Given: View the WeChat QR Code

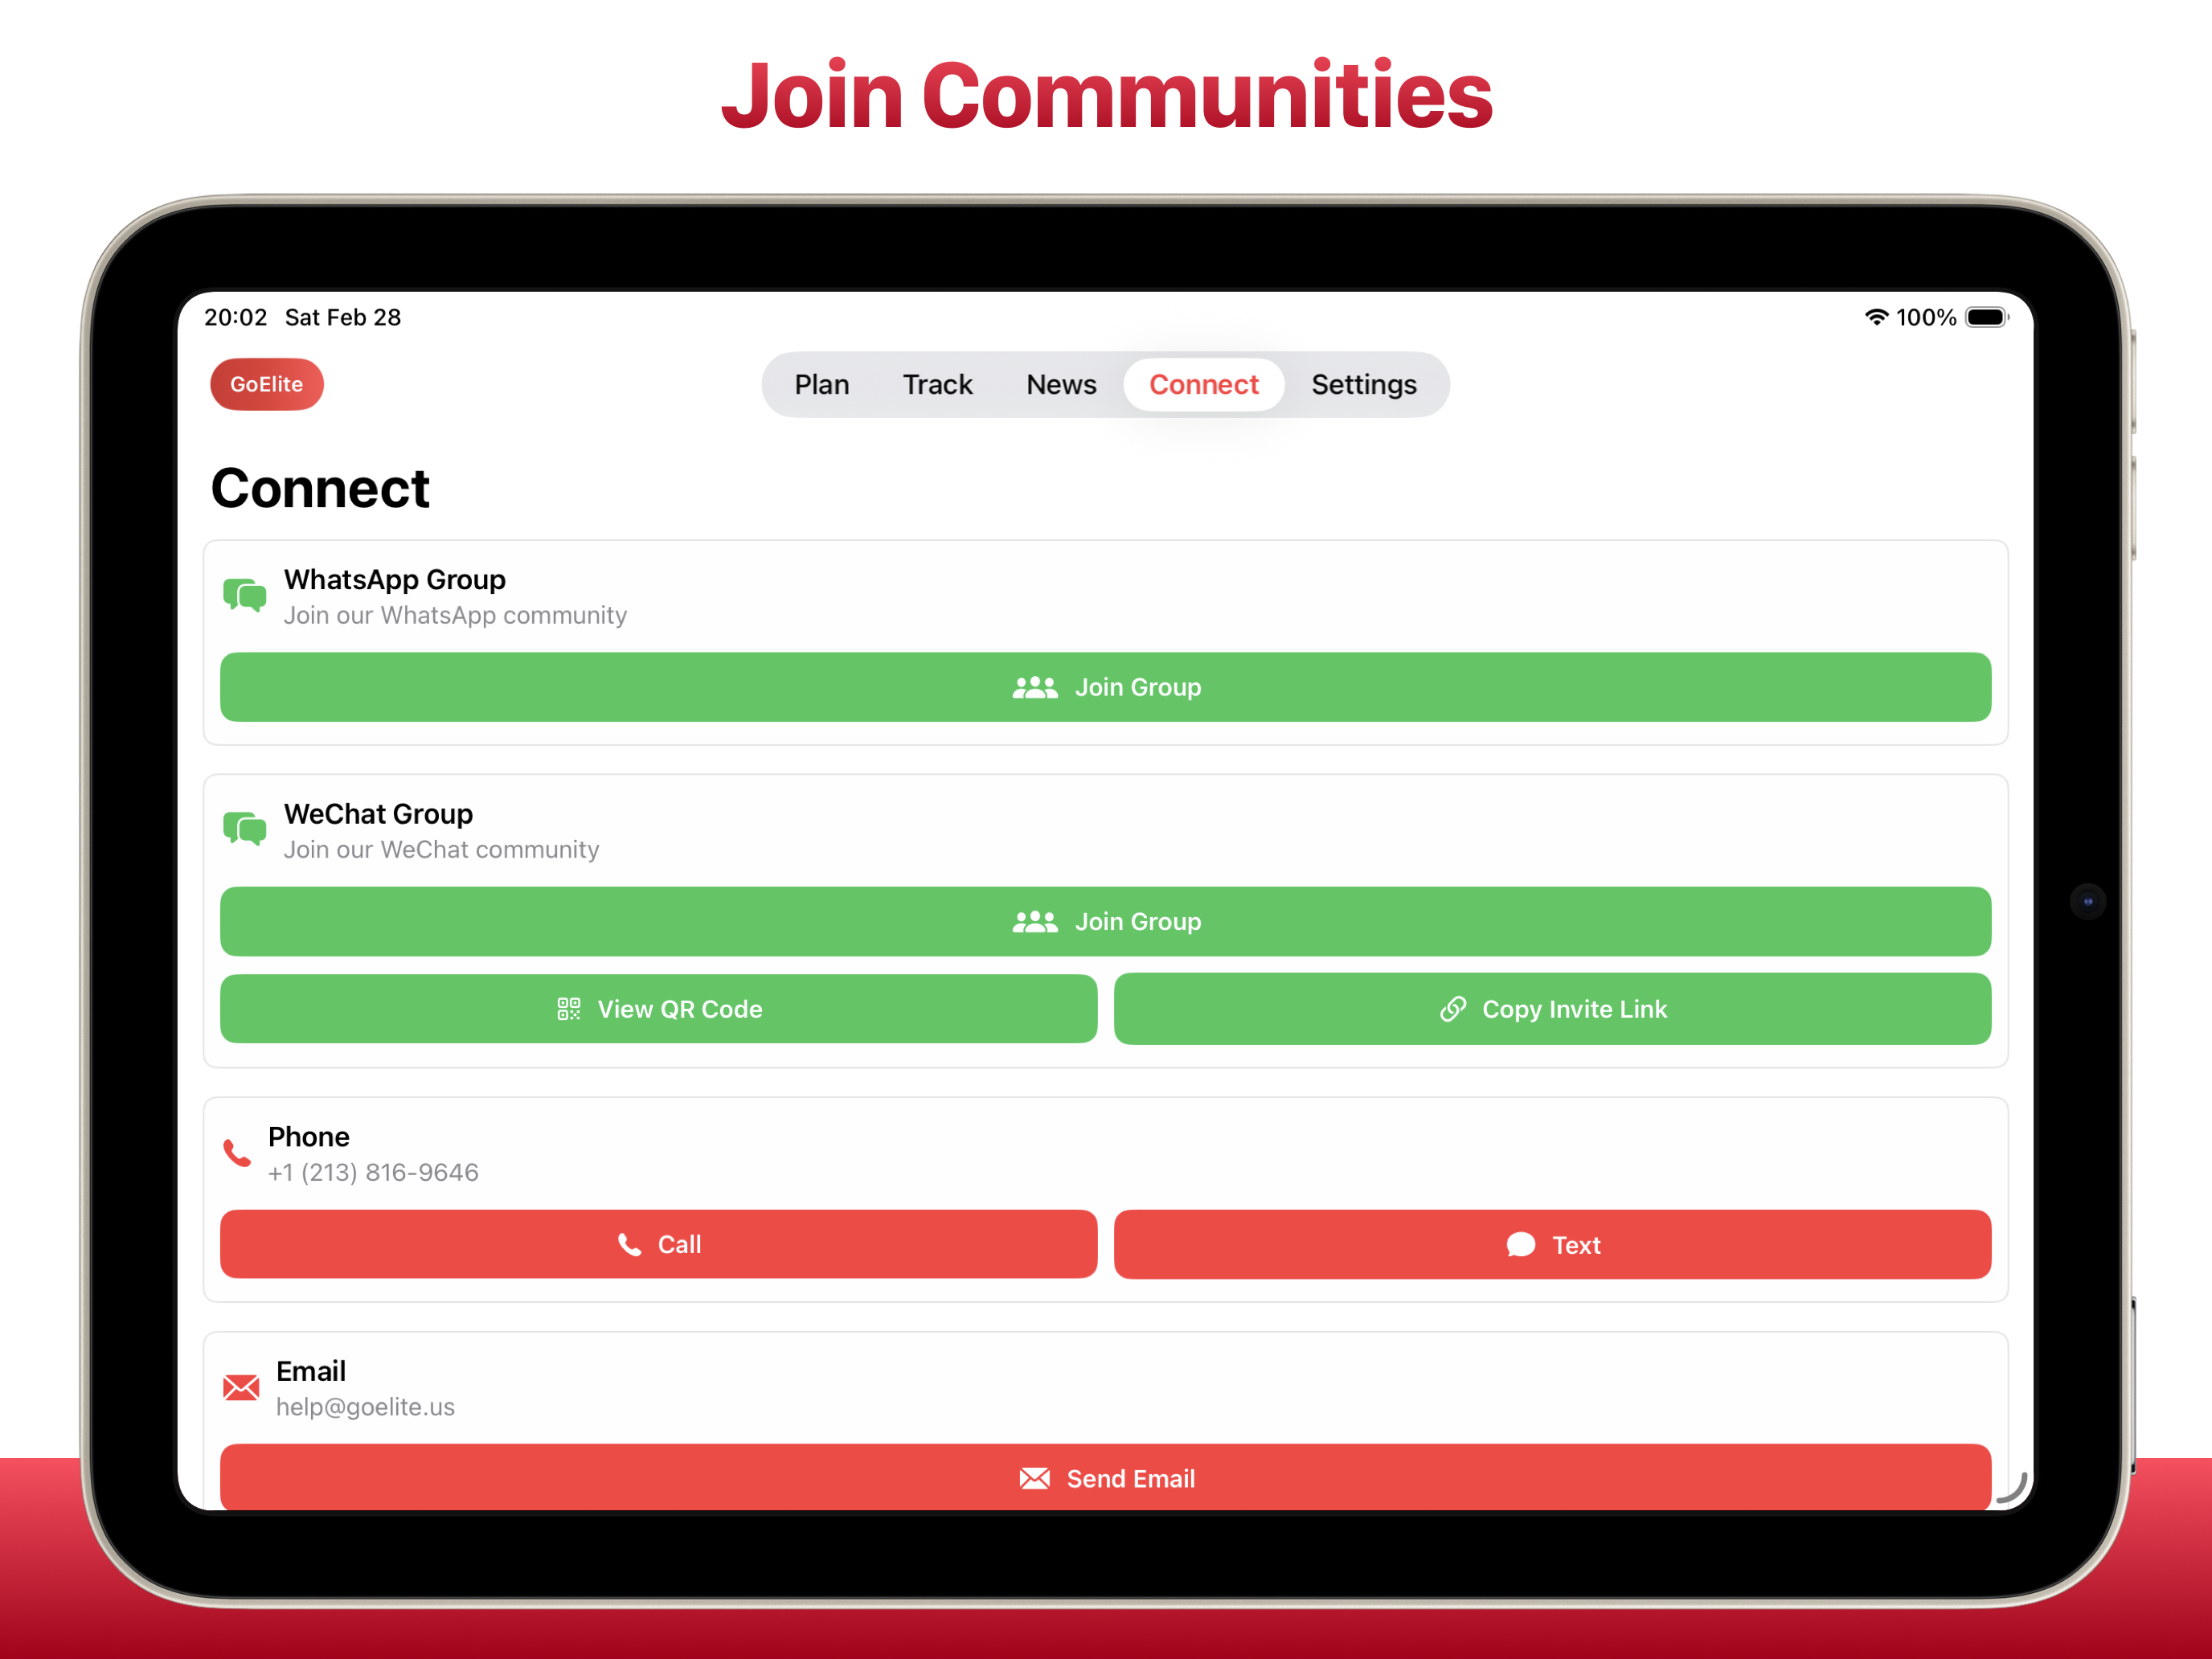Looking at the screenshot, I should click(658, 1009).
